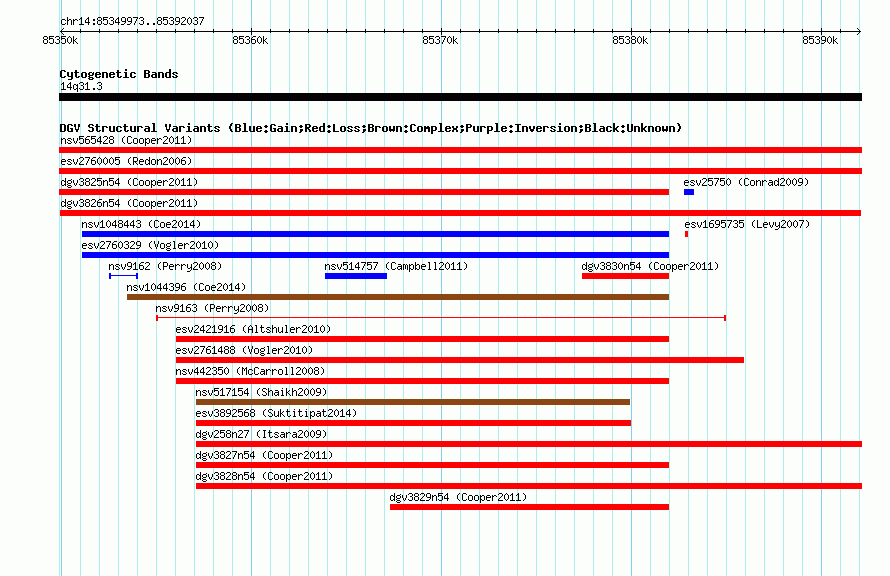The height and width of the screenshot is (576, 890).
Task: Select the red bar under dgv3829n54 (Cooper2011)
Action: click(530, 507)
